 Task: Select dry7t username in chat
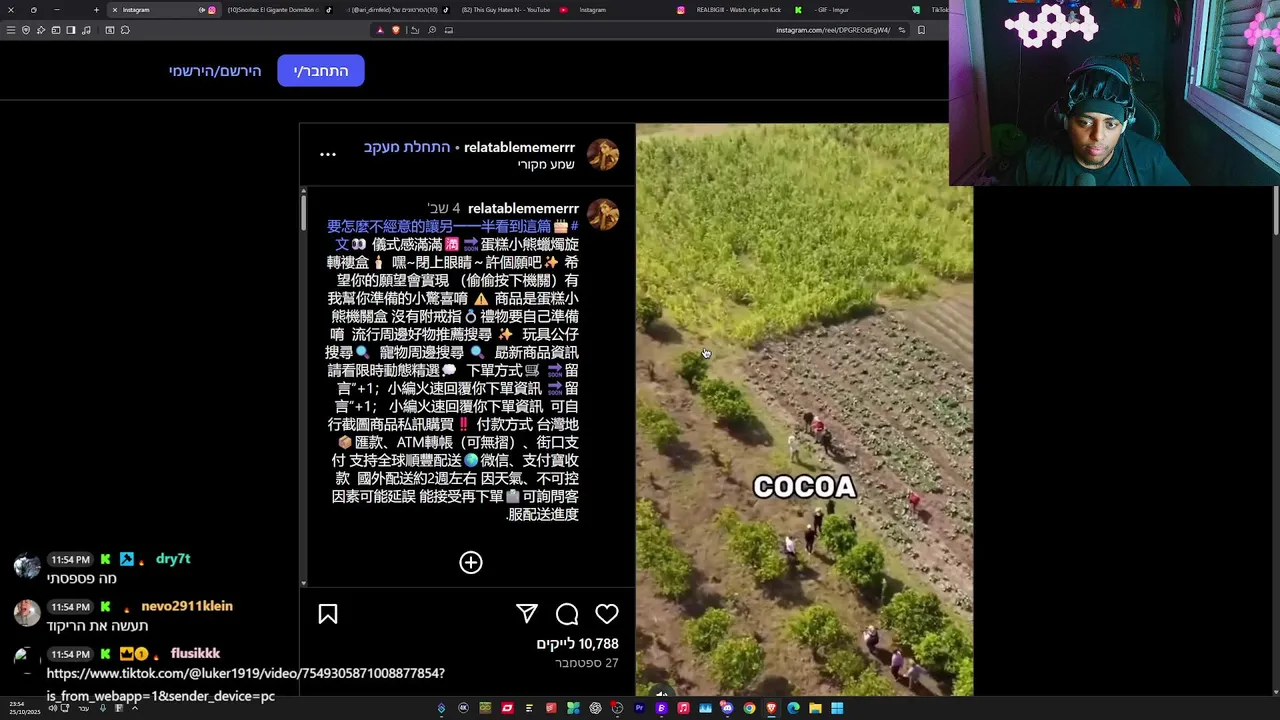[173, 559]
